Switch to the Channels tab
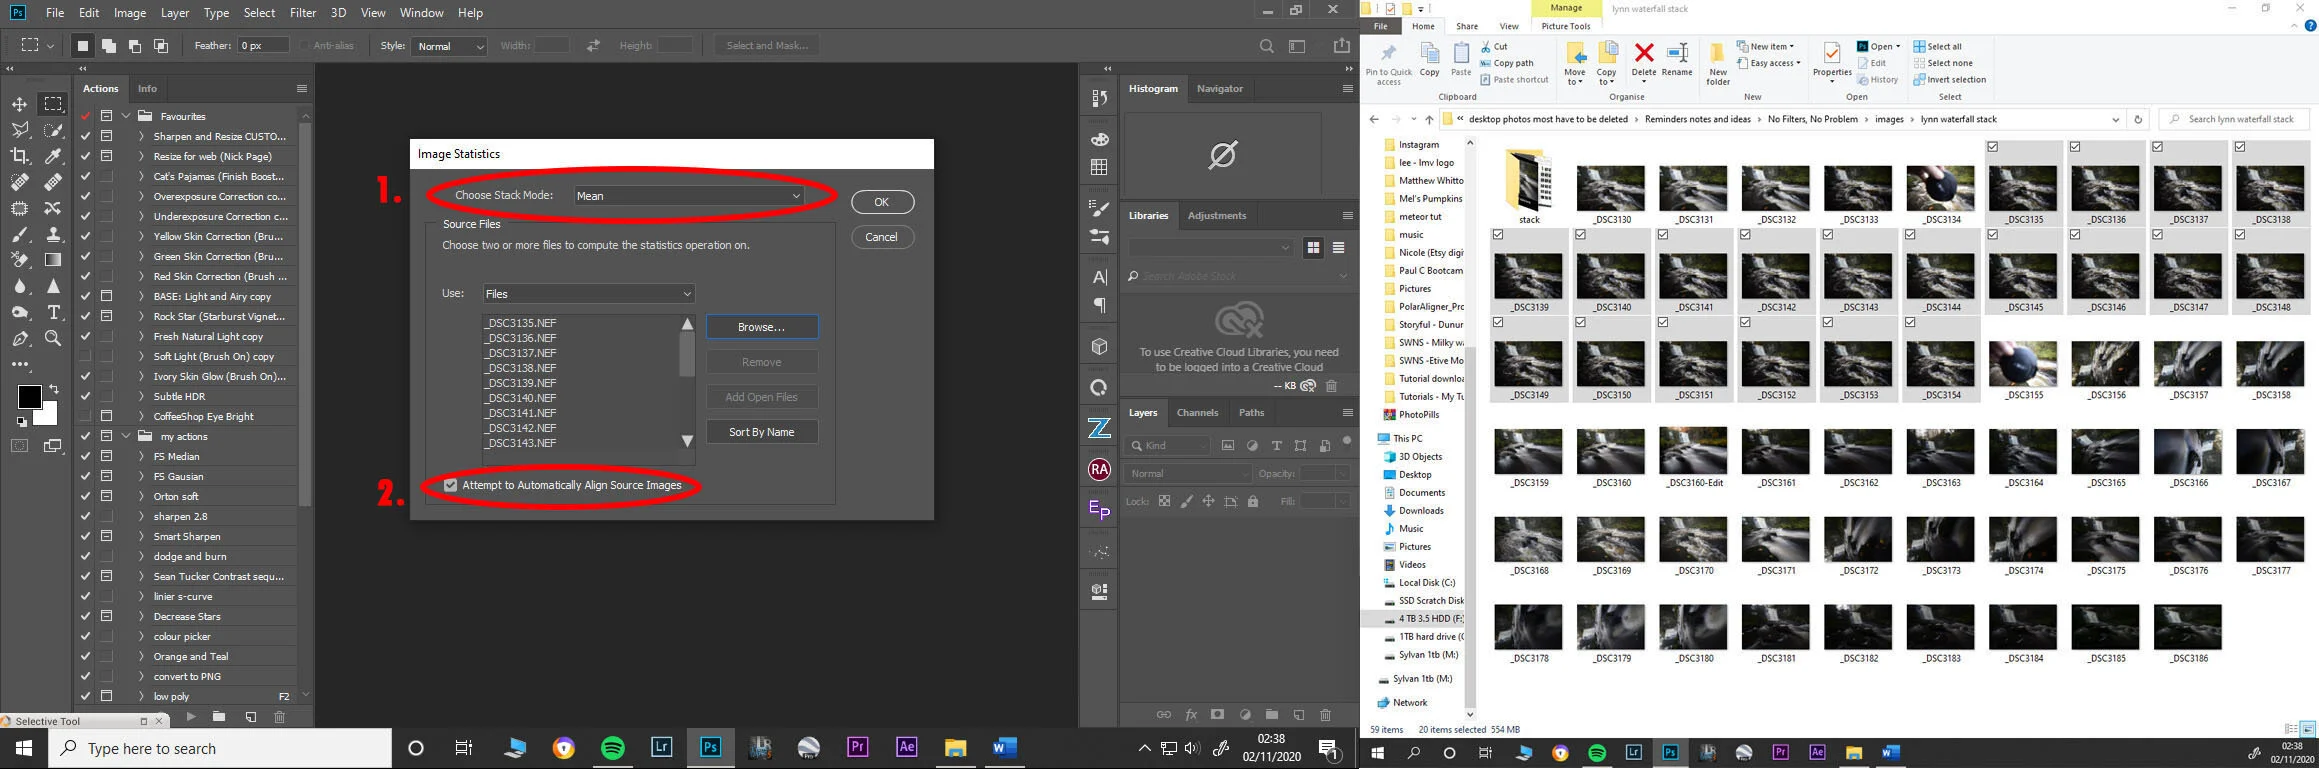2319x769 pixels. coord(1197,412)
